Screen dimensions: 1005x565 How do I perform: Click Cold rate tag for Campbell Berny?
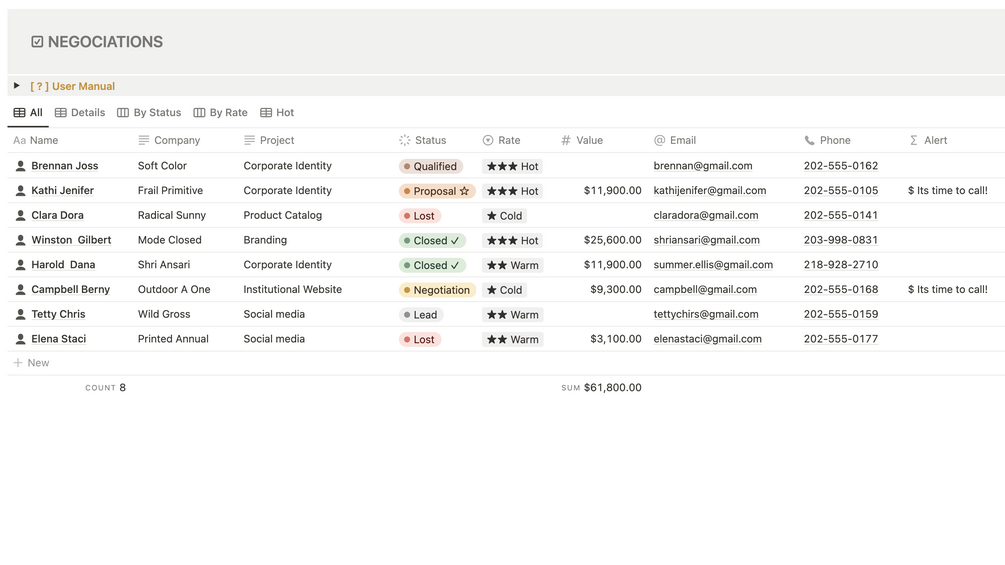pyautogui.click(x=504, y=290)
